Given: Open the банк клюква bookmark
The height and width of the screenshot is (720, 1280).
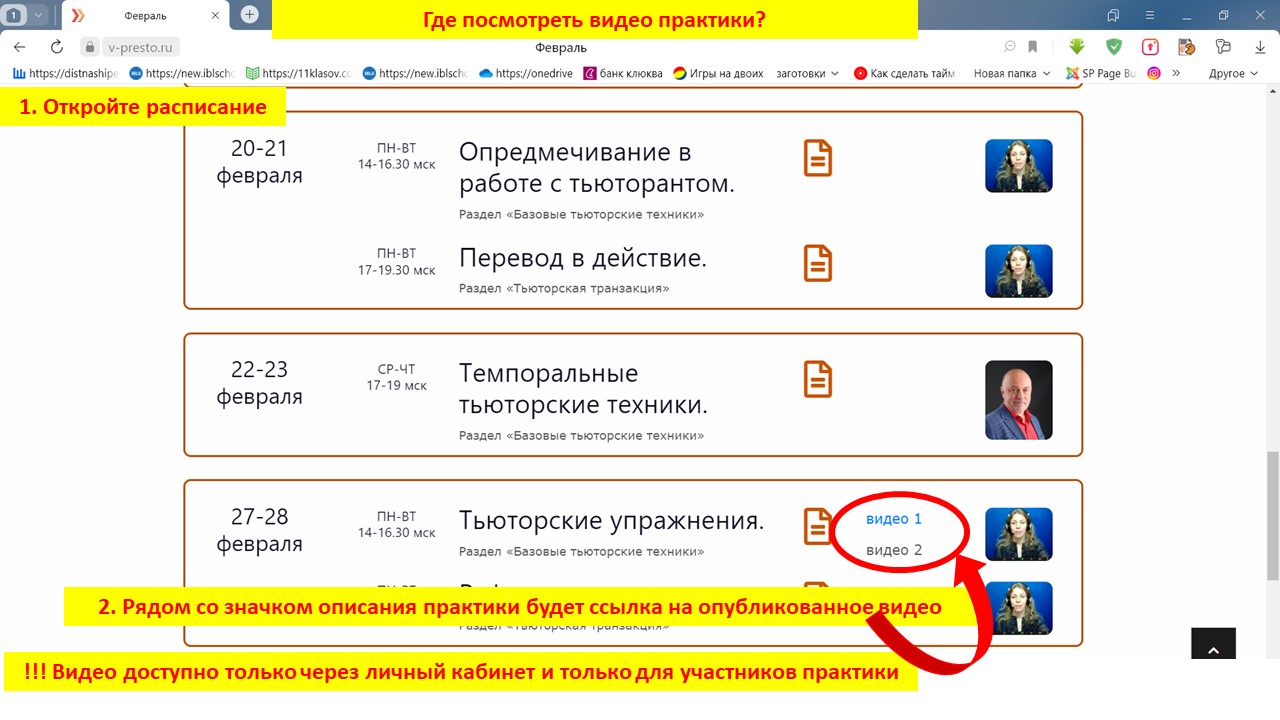Looking at the screenshot, I should (x=624, y=73).
